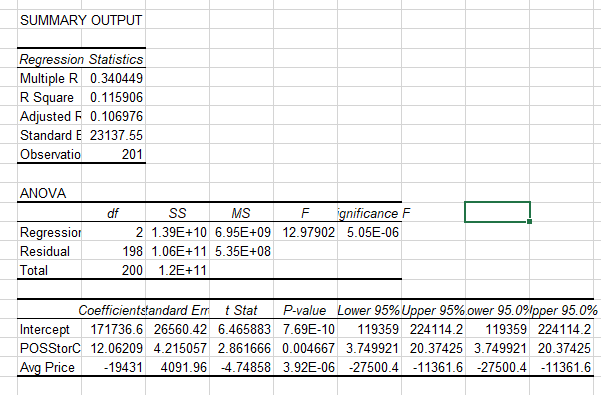Click the Residual df value 198
Image resolution: width=601 pixels, height=395 pixels.
132,251
